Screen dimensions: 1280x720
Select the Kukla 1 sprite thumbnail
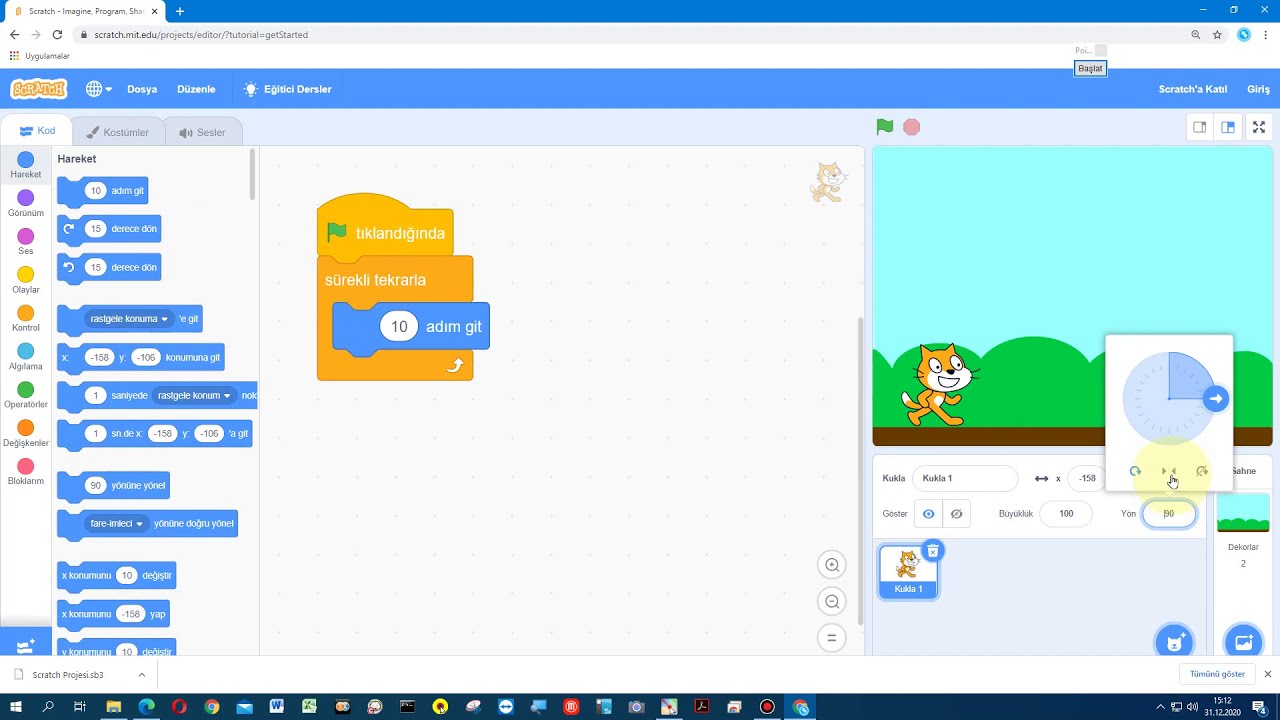point(908,571)
